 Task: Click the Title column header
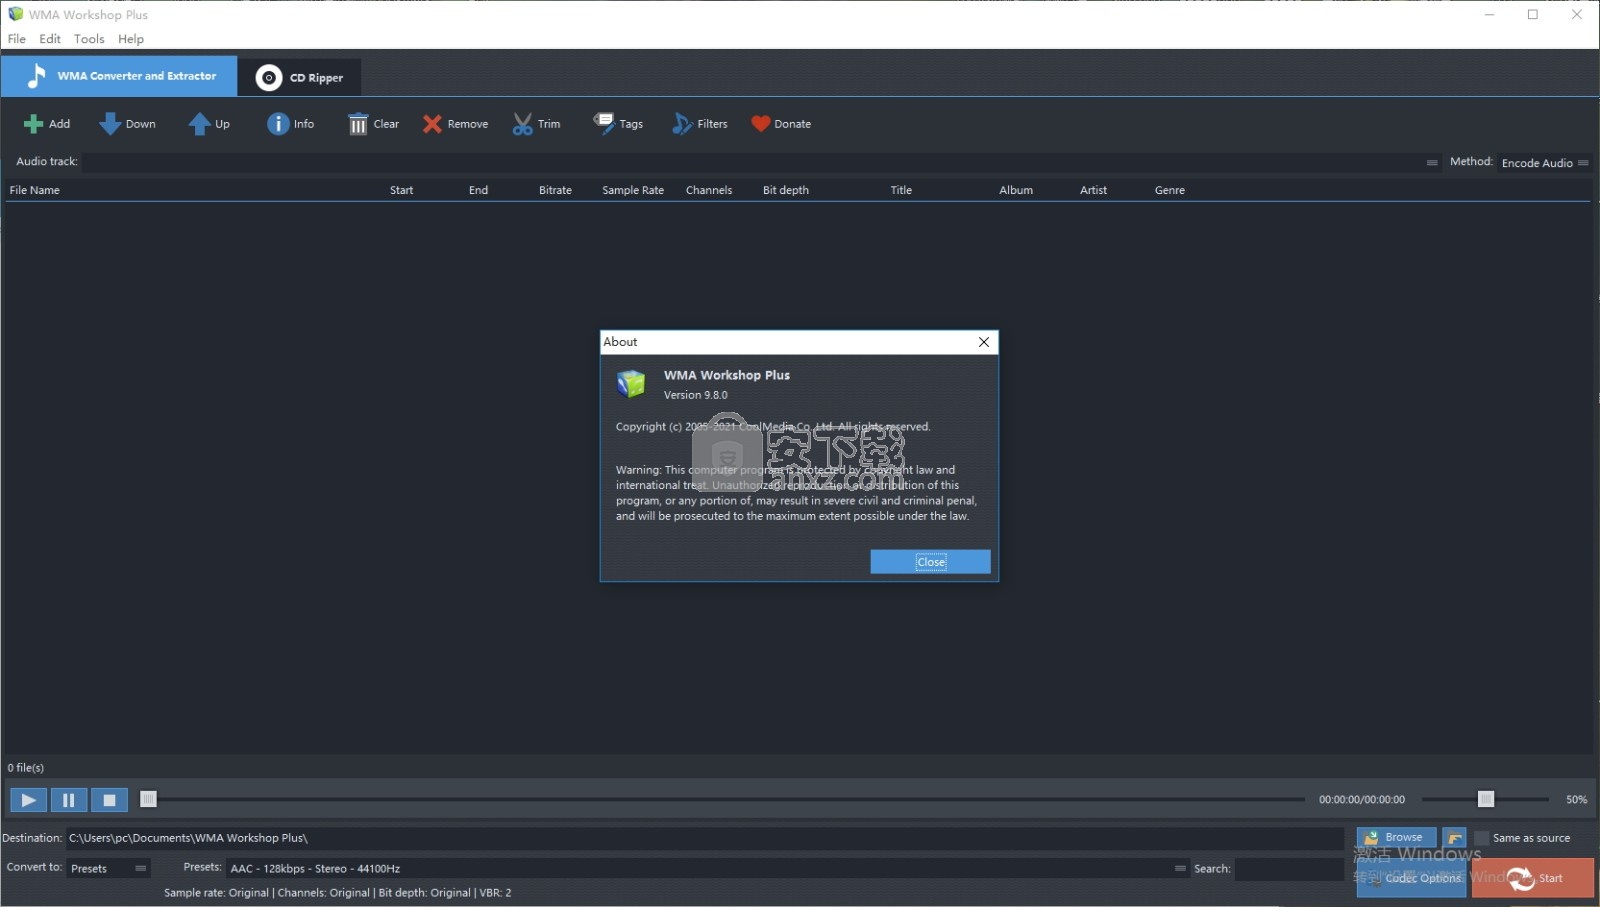tap(901, 190)
